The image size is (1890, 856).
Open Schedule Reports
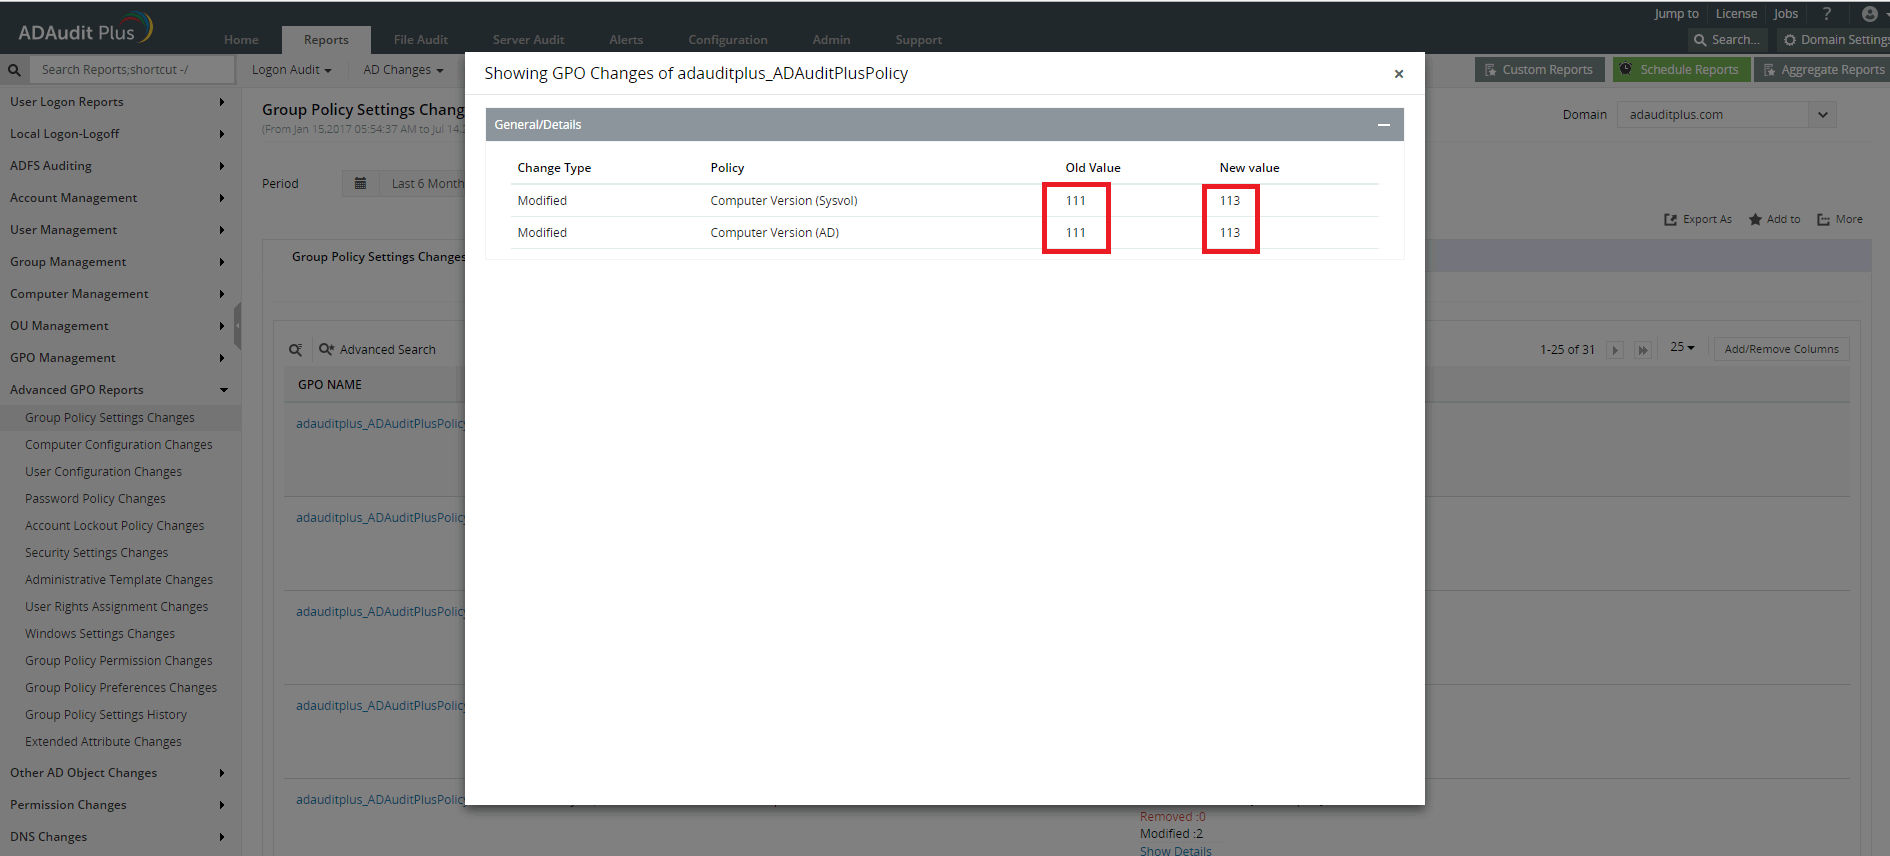point(1682,70)
